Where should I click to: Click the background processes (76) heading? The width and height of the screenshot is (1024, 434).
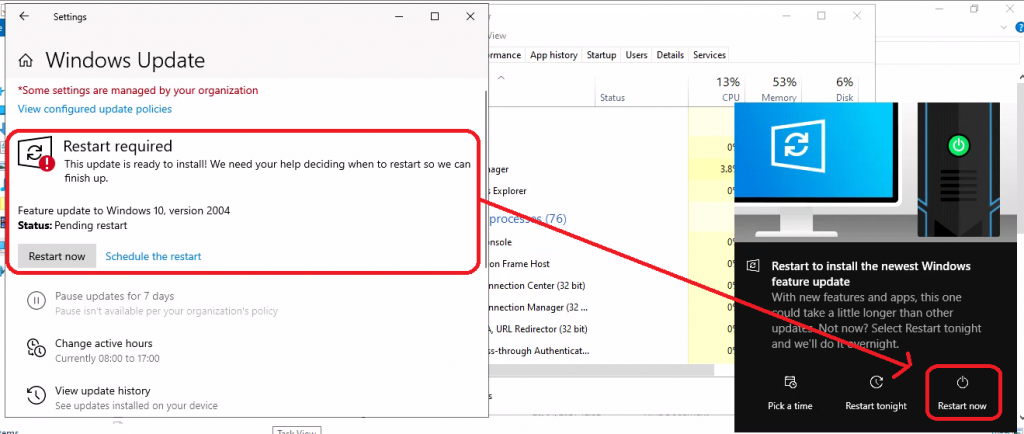528,219
